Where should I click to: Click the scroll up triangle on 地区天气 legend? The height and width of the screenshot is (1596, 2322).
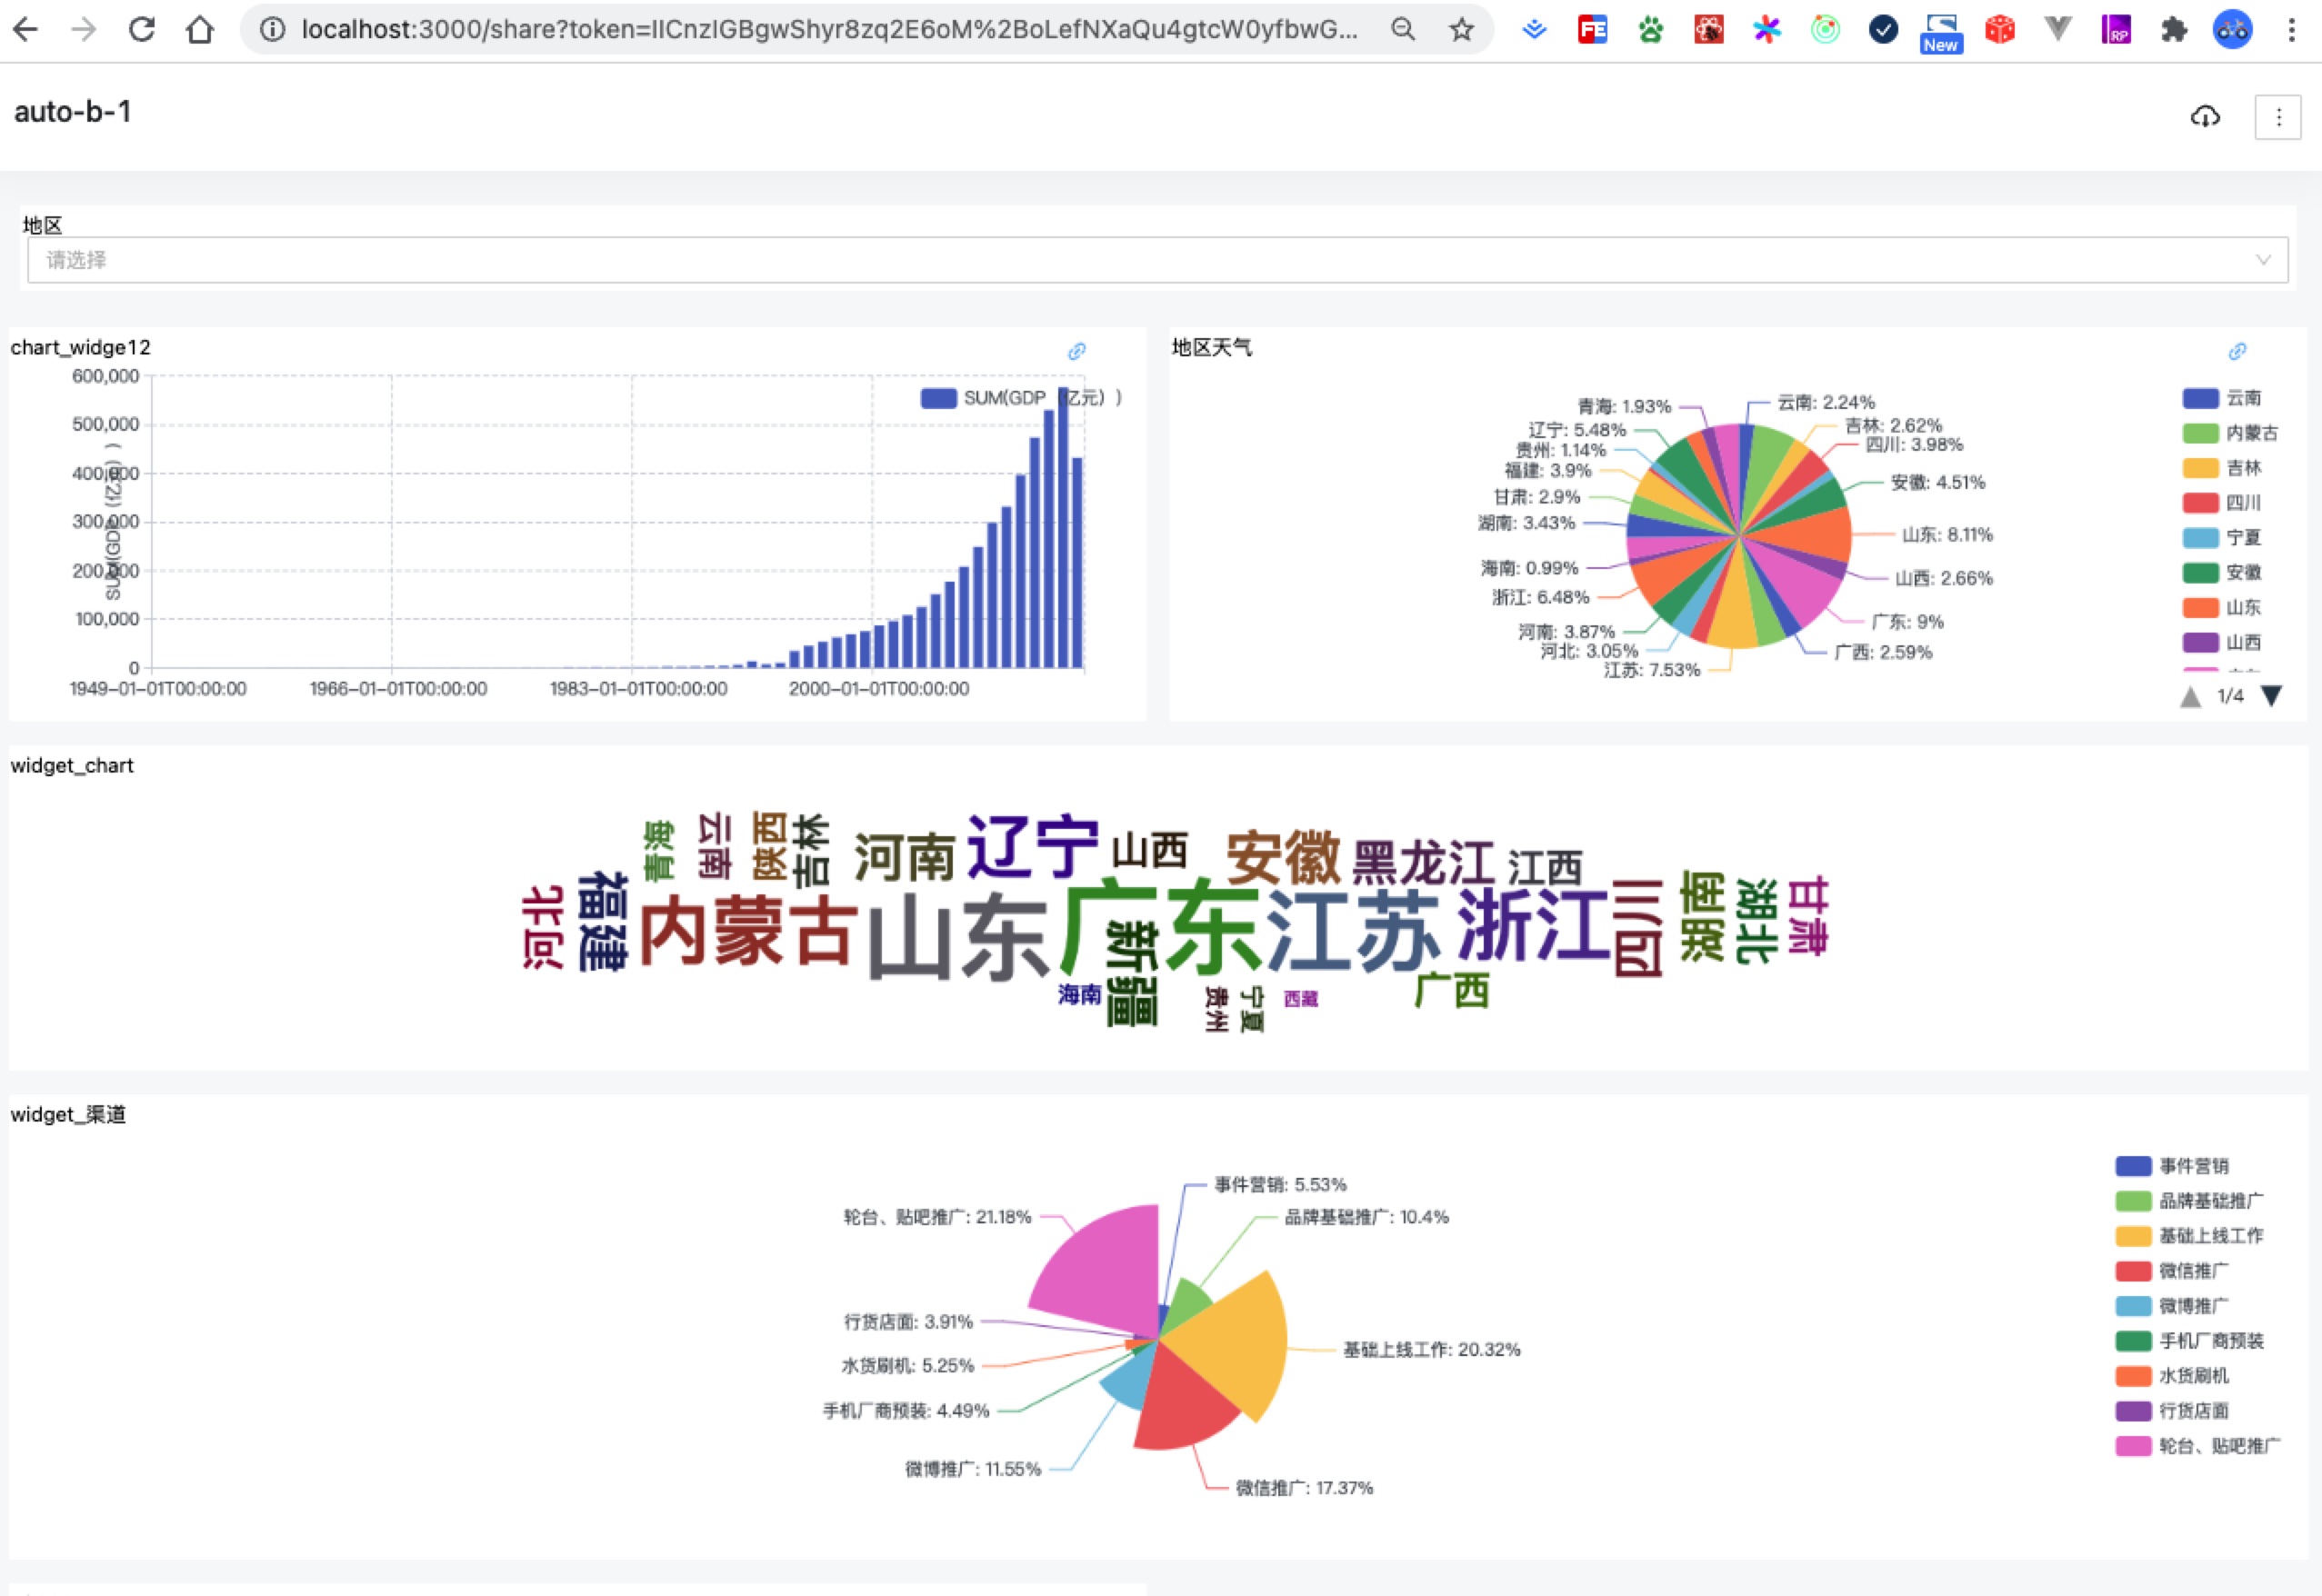click(2189, 696)
